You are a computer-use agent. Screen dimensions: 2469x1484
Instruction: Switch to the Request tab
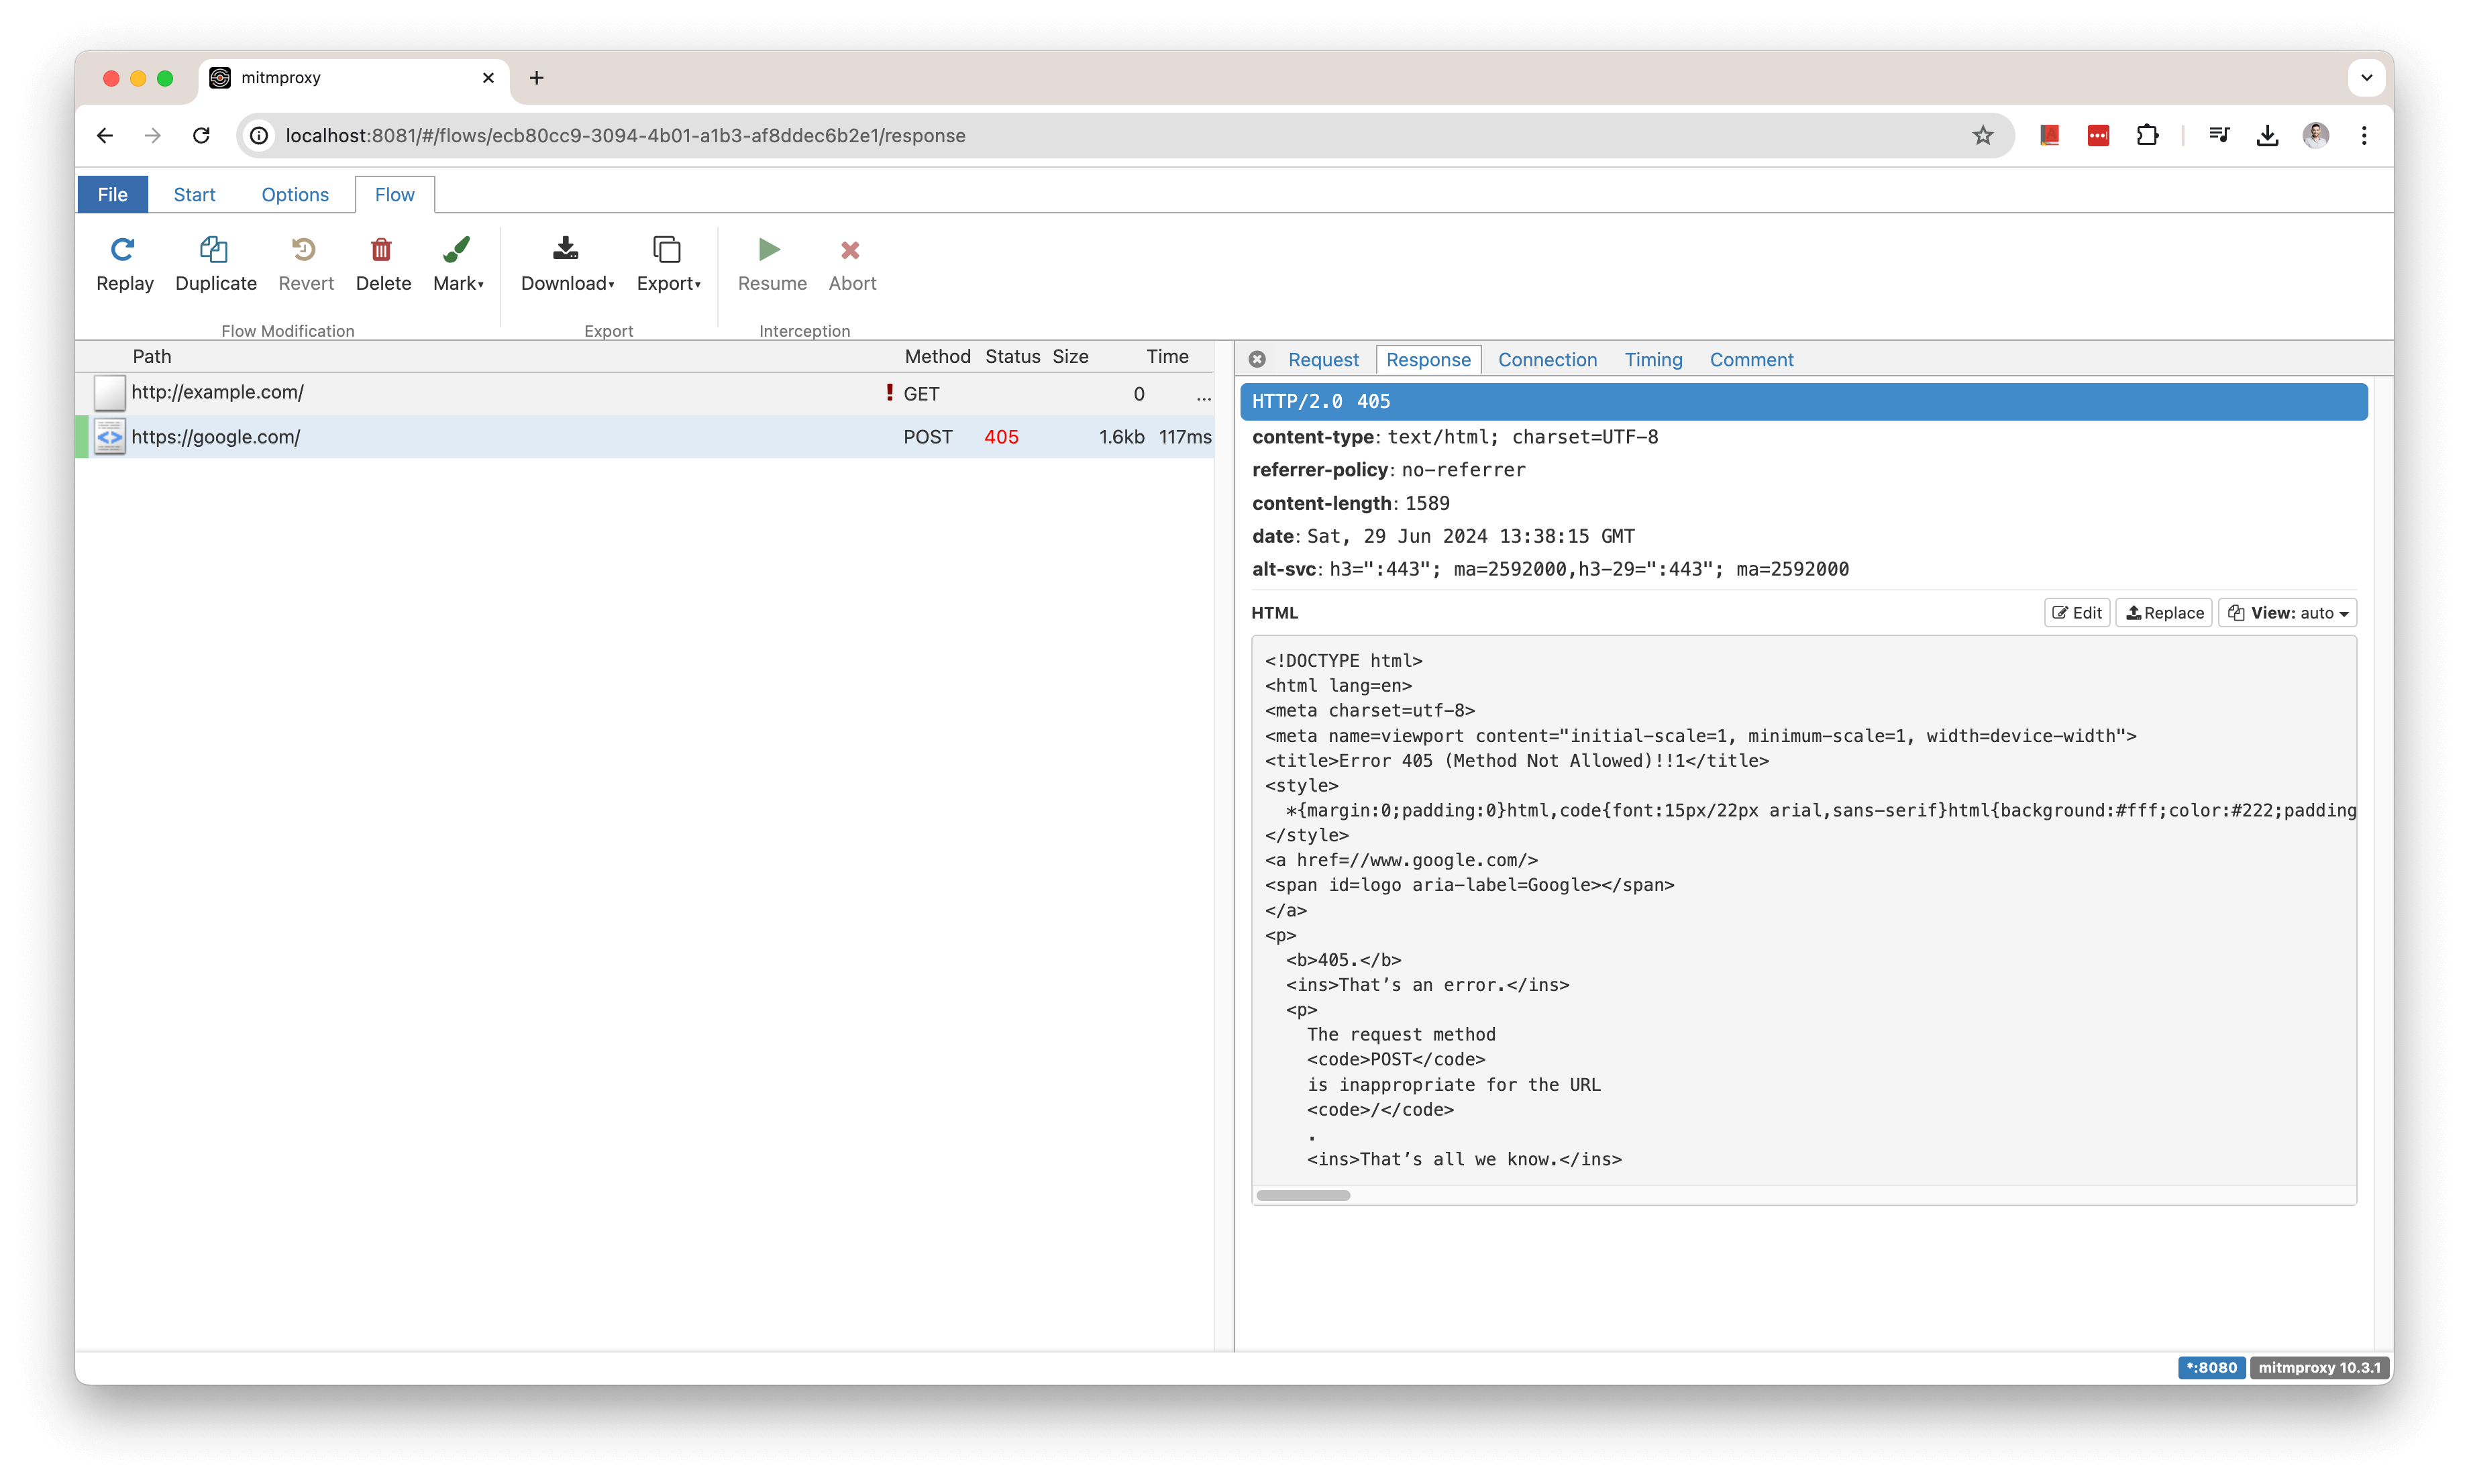point(1323,360)
